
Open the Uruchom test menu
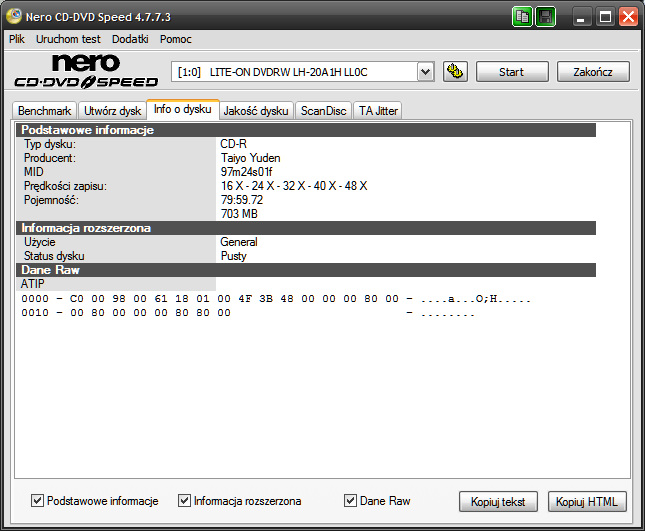[68, 39]
